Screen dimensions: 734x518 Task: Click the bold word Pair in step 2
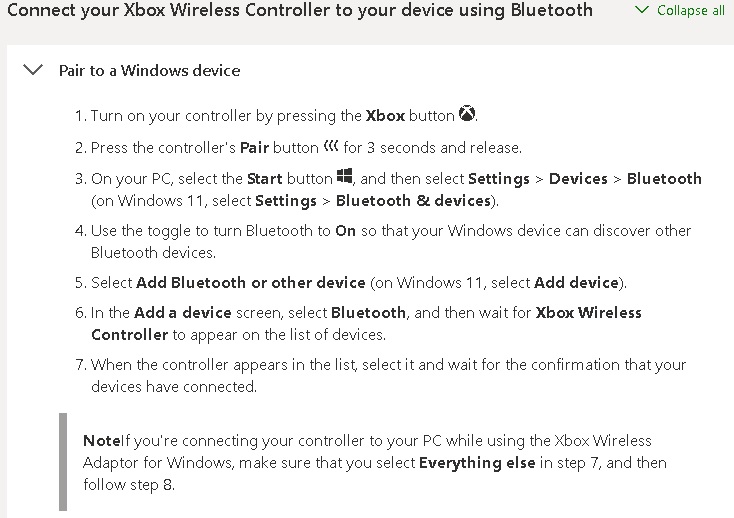[x=254, y=148]
